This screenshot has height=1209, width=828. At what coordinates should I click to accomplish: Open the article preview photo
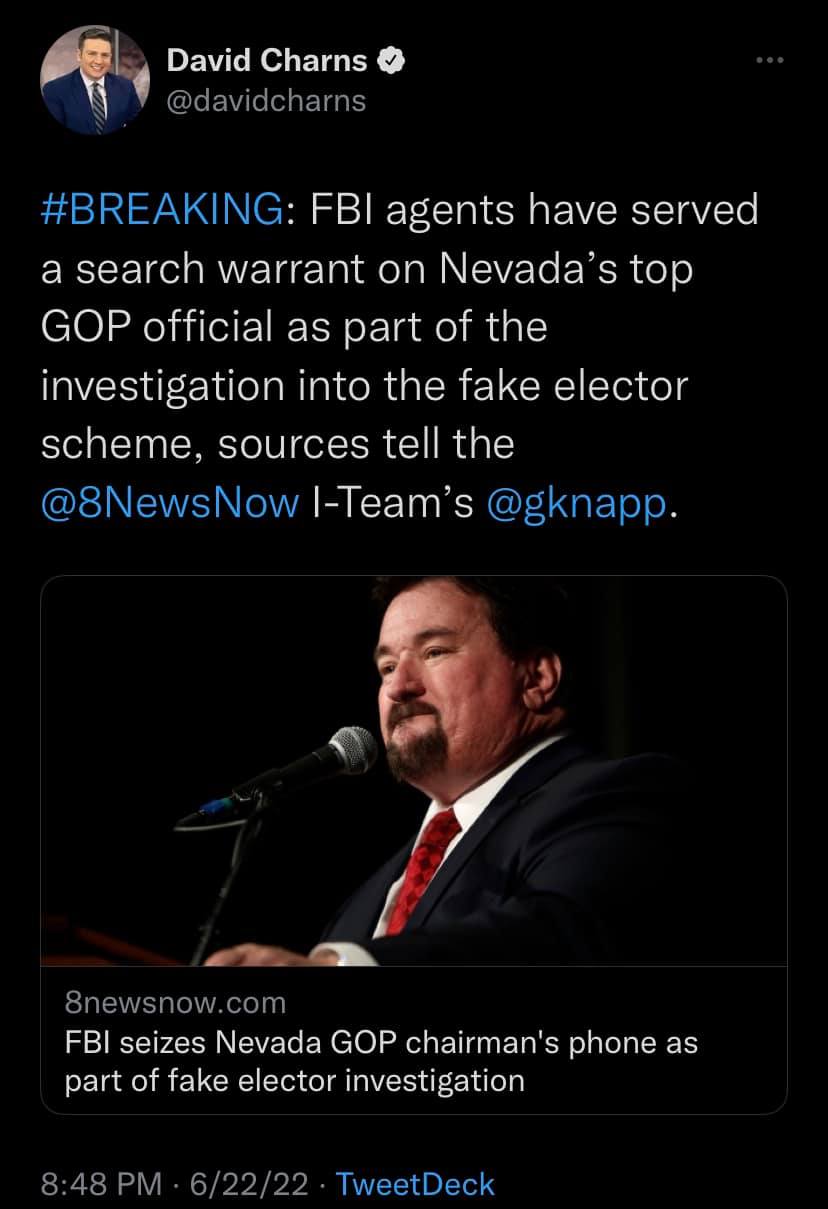pyautogui.click(x=413, y=770)
